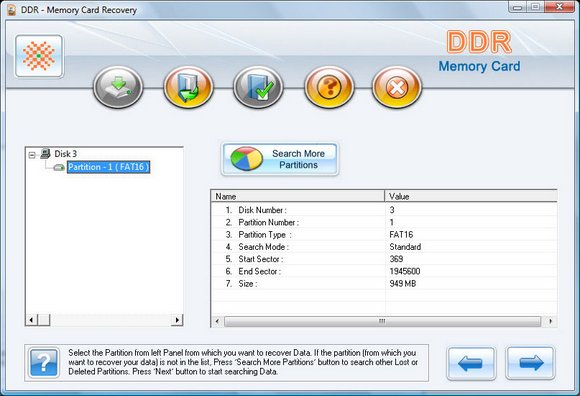Open help via the orange question mark icon

tap(329, 87)
